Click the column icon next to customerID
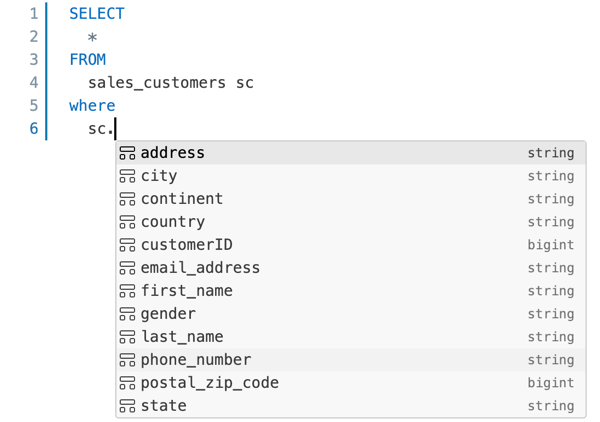Image resolution: width=600 pixels, height=422 pixels. tap(127, 245)
